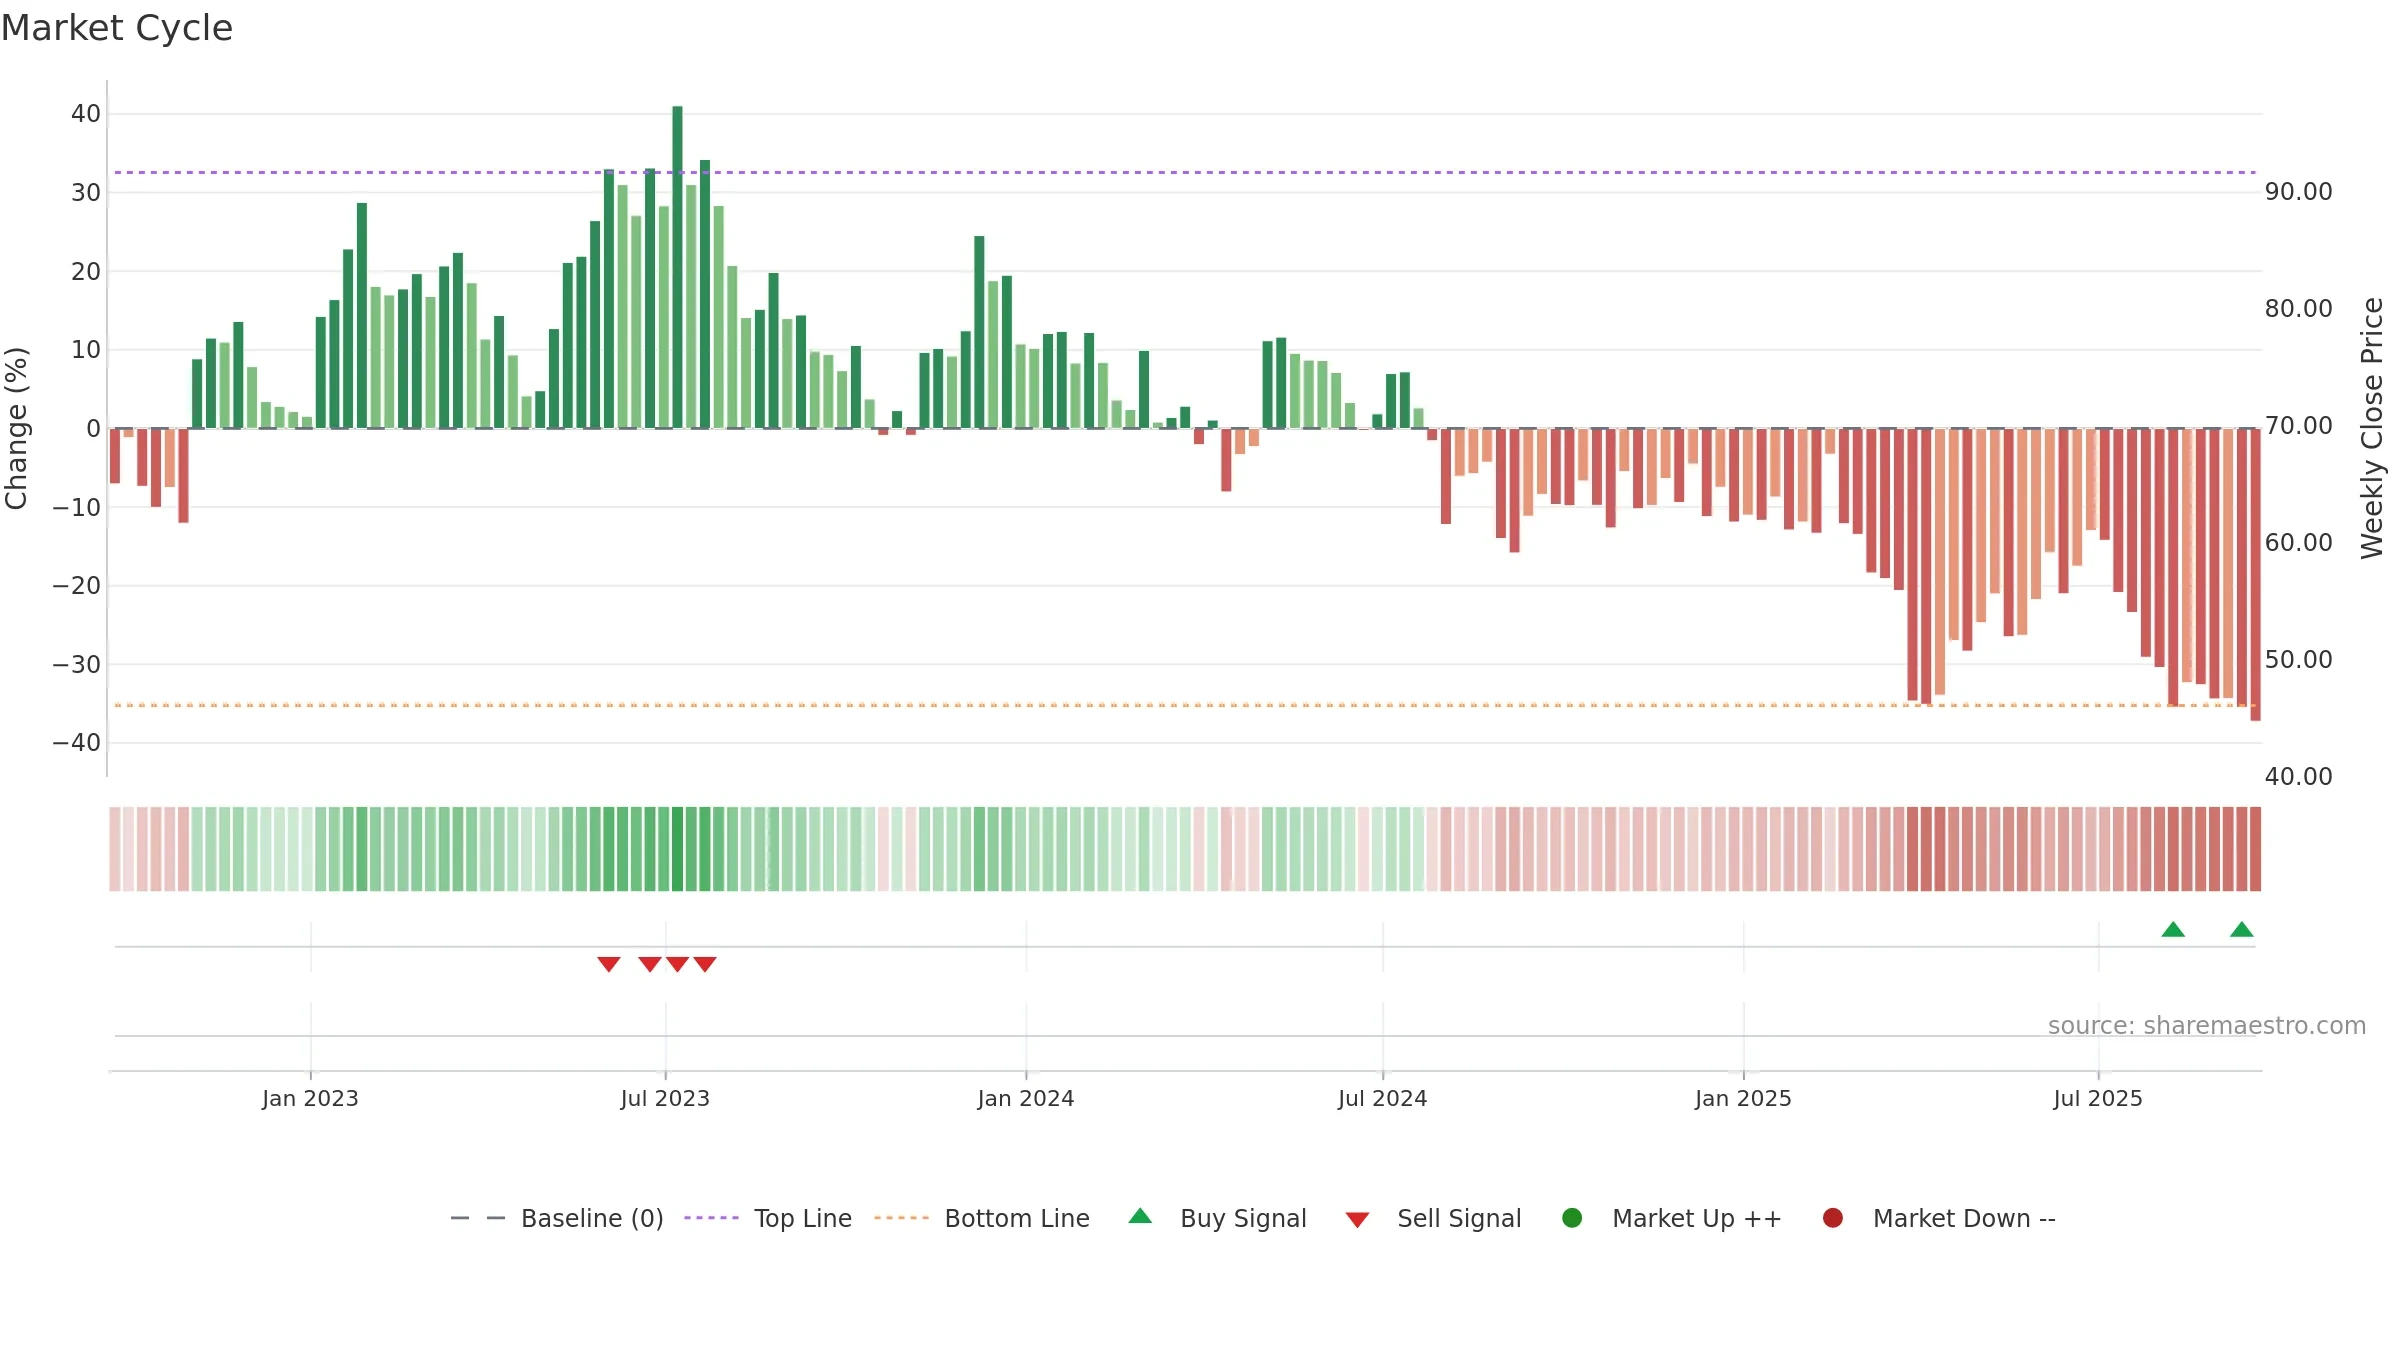This screenshot has width=2400, height=1350.
Task: Toggle the Baseline (0) legend label
Action: [592, 1218]
